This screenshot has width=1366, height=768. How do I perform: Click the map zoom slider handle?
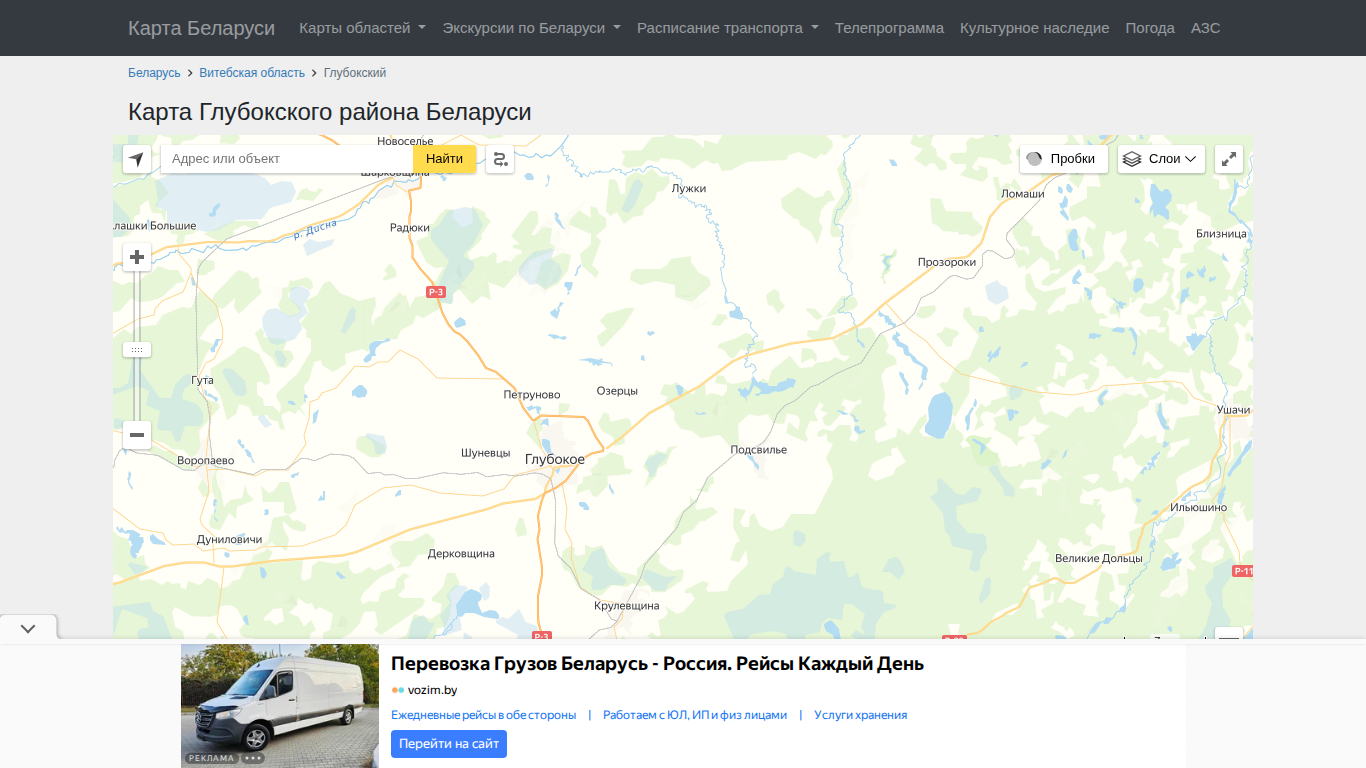click(137, 350)
